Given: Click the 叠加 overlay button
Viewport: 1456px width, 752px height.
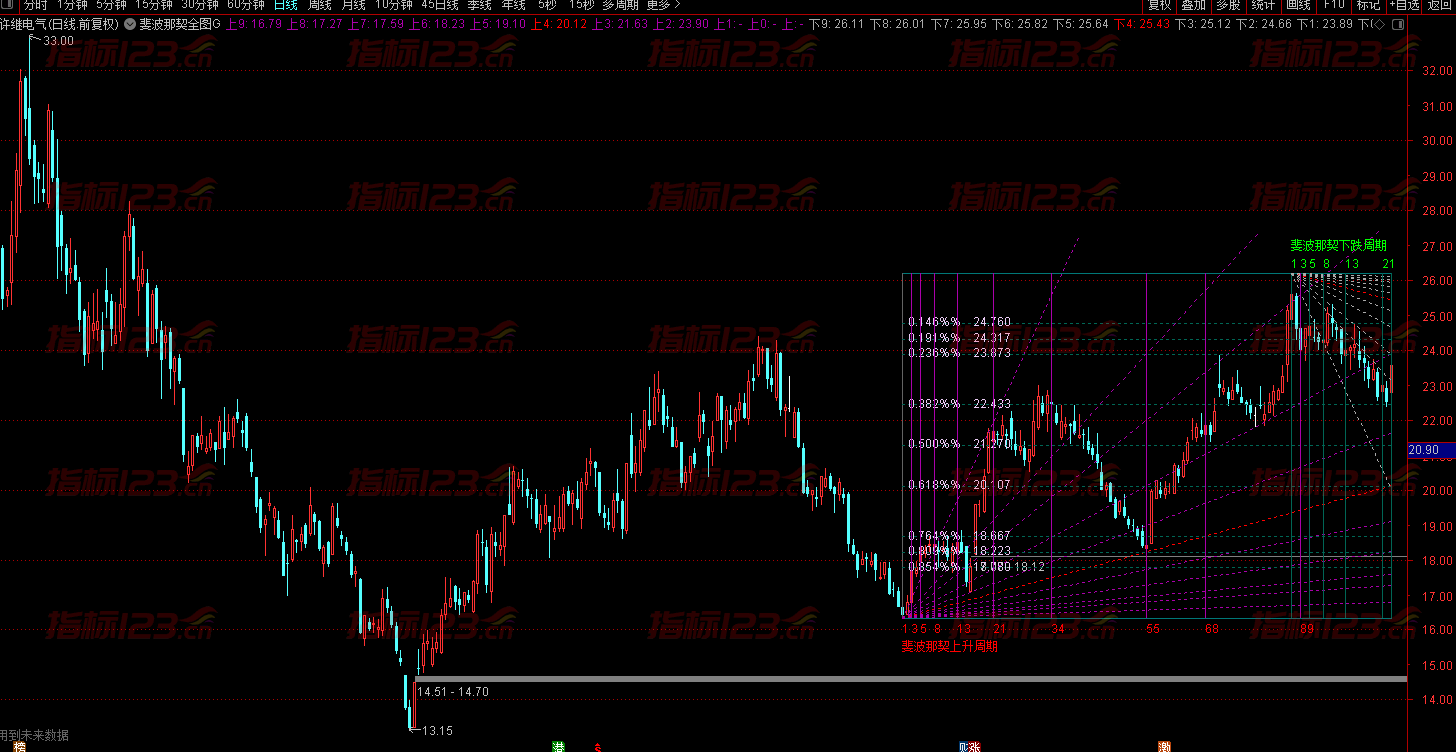Looking at the screenshot, I should click(1193, 5).
